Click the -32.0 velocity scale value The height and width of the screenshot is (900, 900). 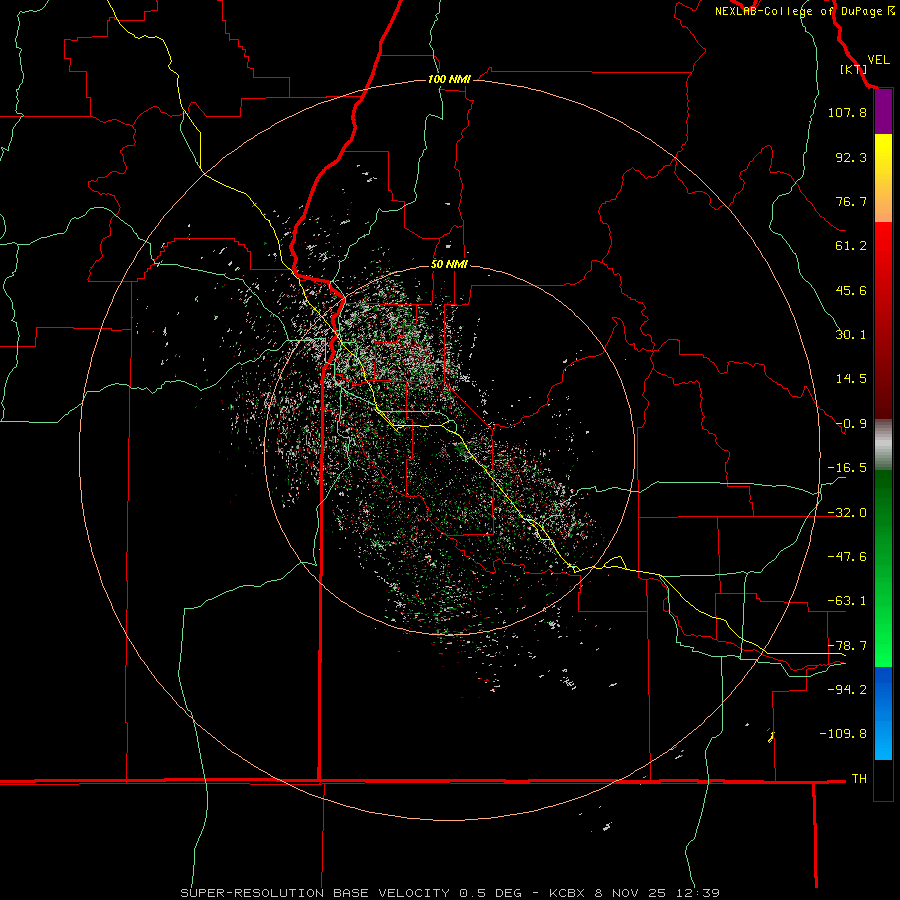tap(847, 513)
